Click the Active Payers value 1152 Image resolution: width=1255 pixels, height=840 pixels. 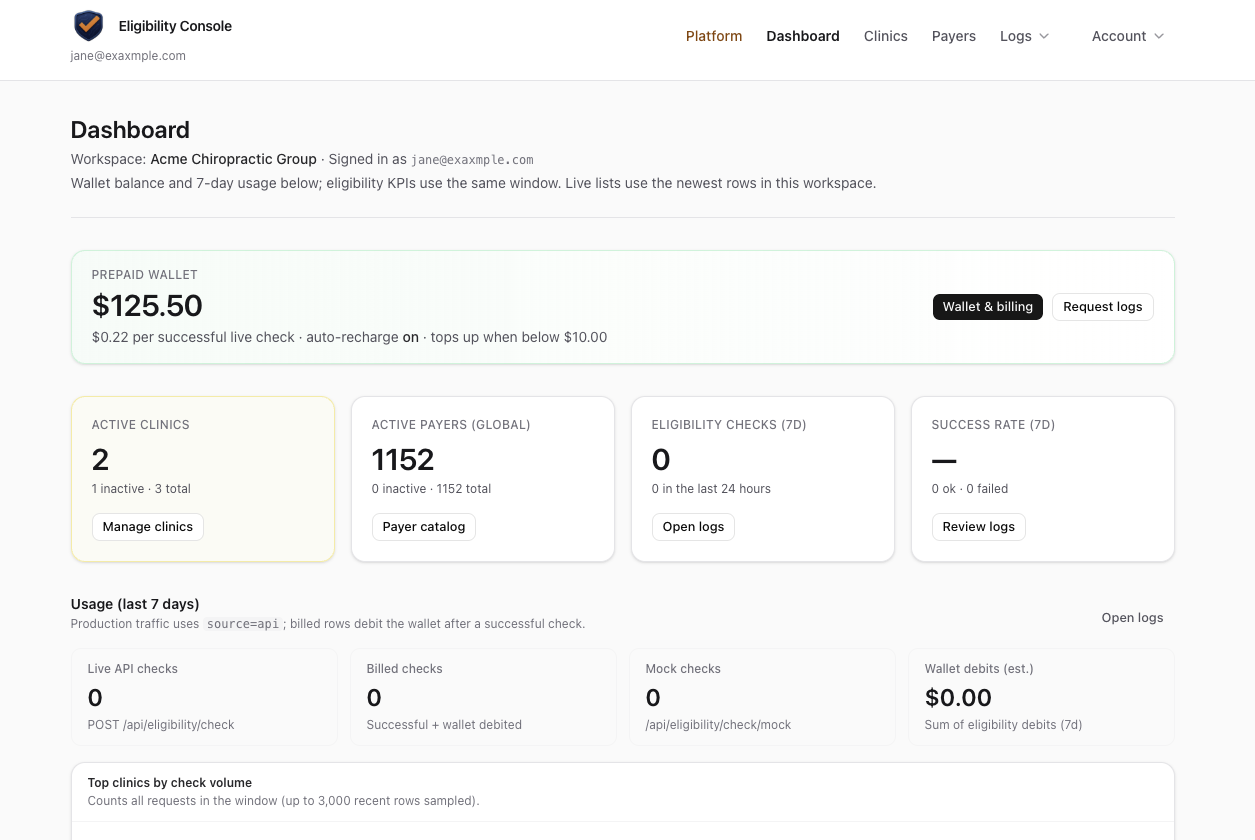(x=403, y=460)
